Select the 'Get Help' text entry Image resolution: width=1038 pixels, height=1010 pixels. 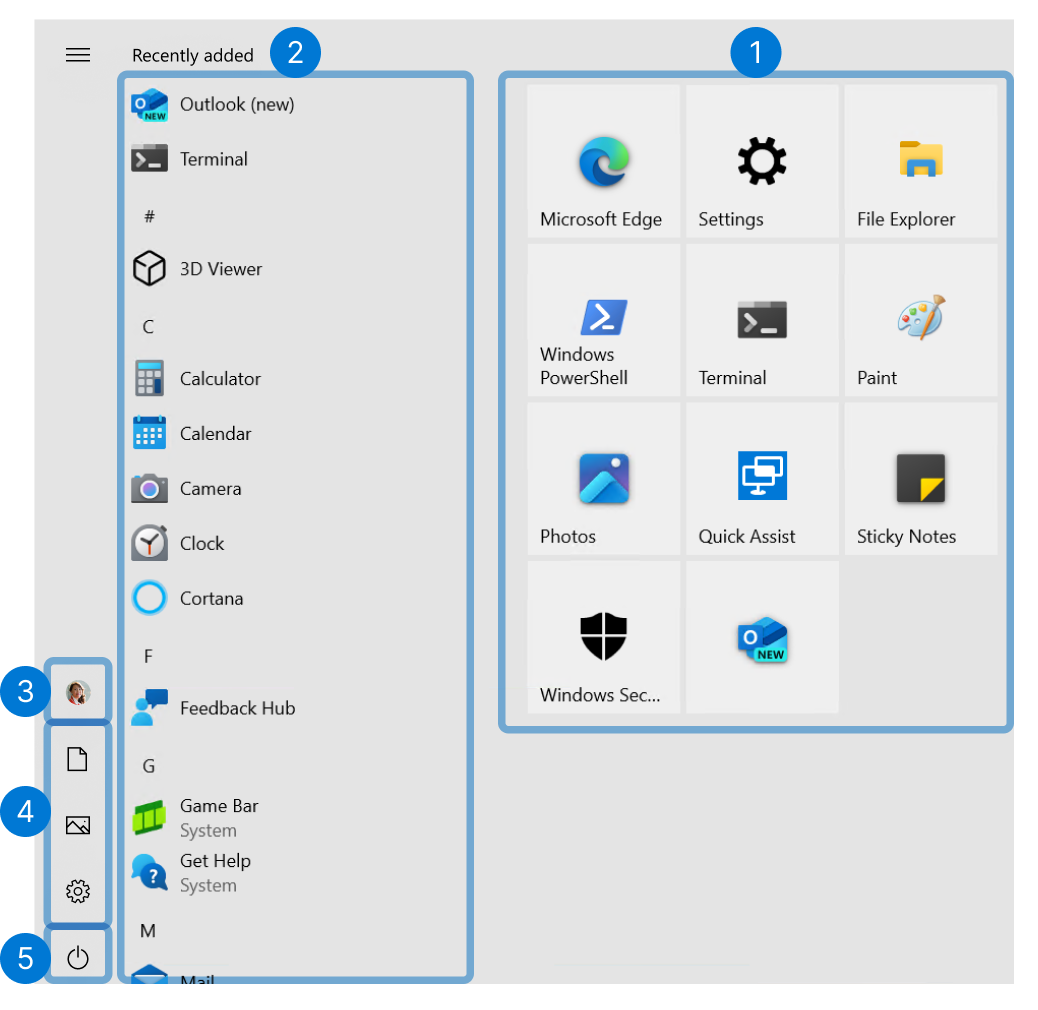(x=215, y=861)
